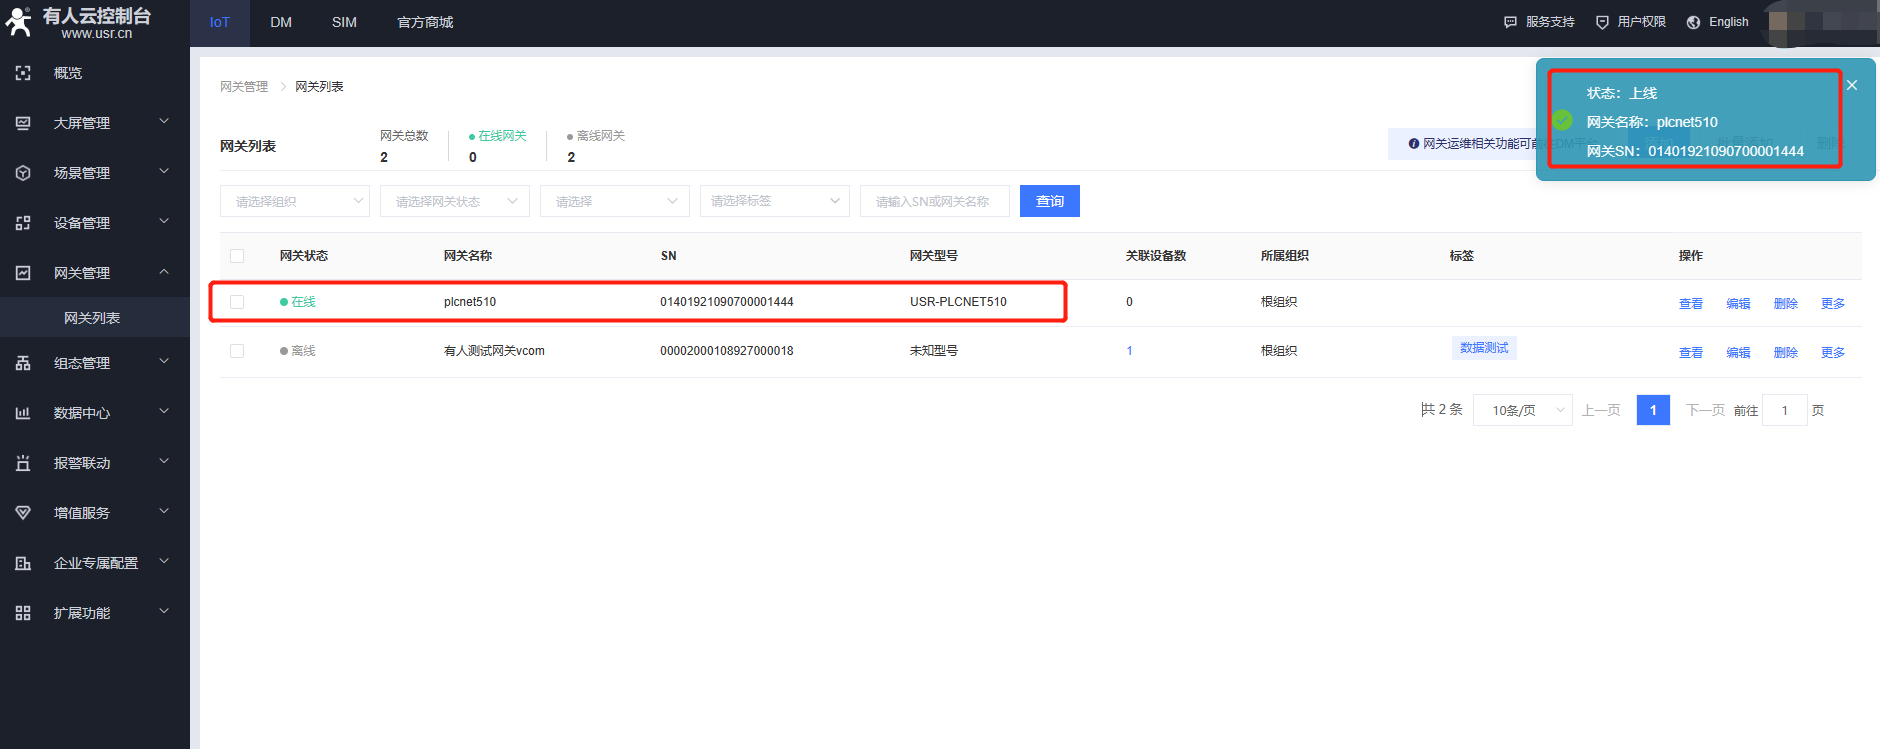Click the data center chart icon
The height and width of the screenshot is (749, 1880).
pos(23,413)
